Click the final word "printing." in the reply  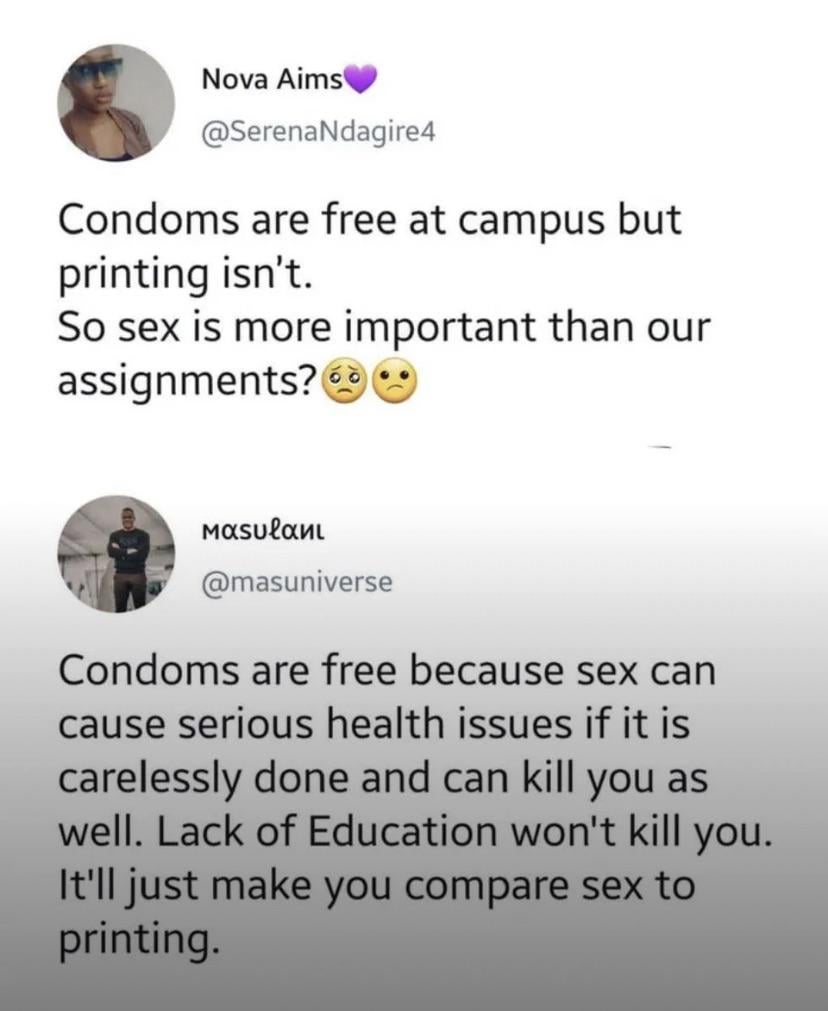coord(136,938)
